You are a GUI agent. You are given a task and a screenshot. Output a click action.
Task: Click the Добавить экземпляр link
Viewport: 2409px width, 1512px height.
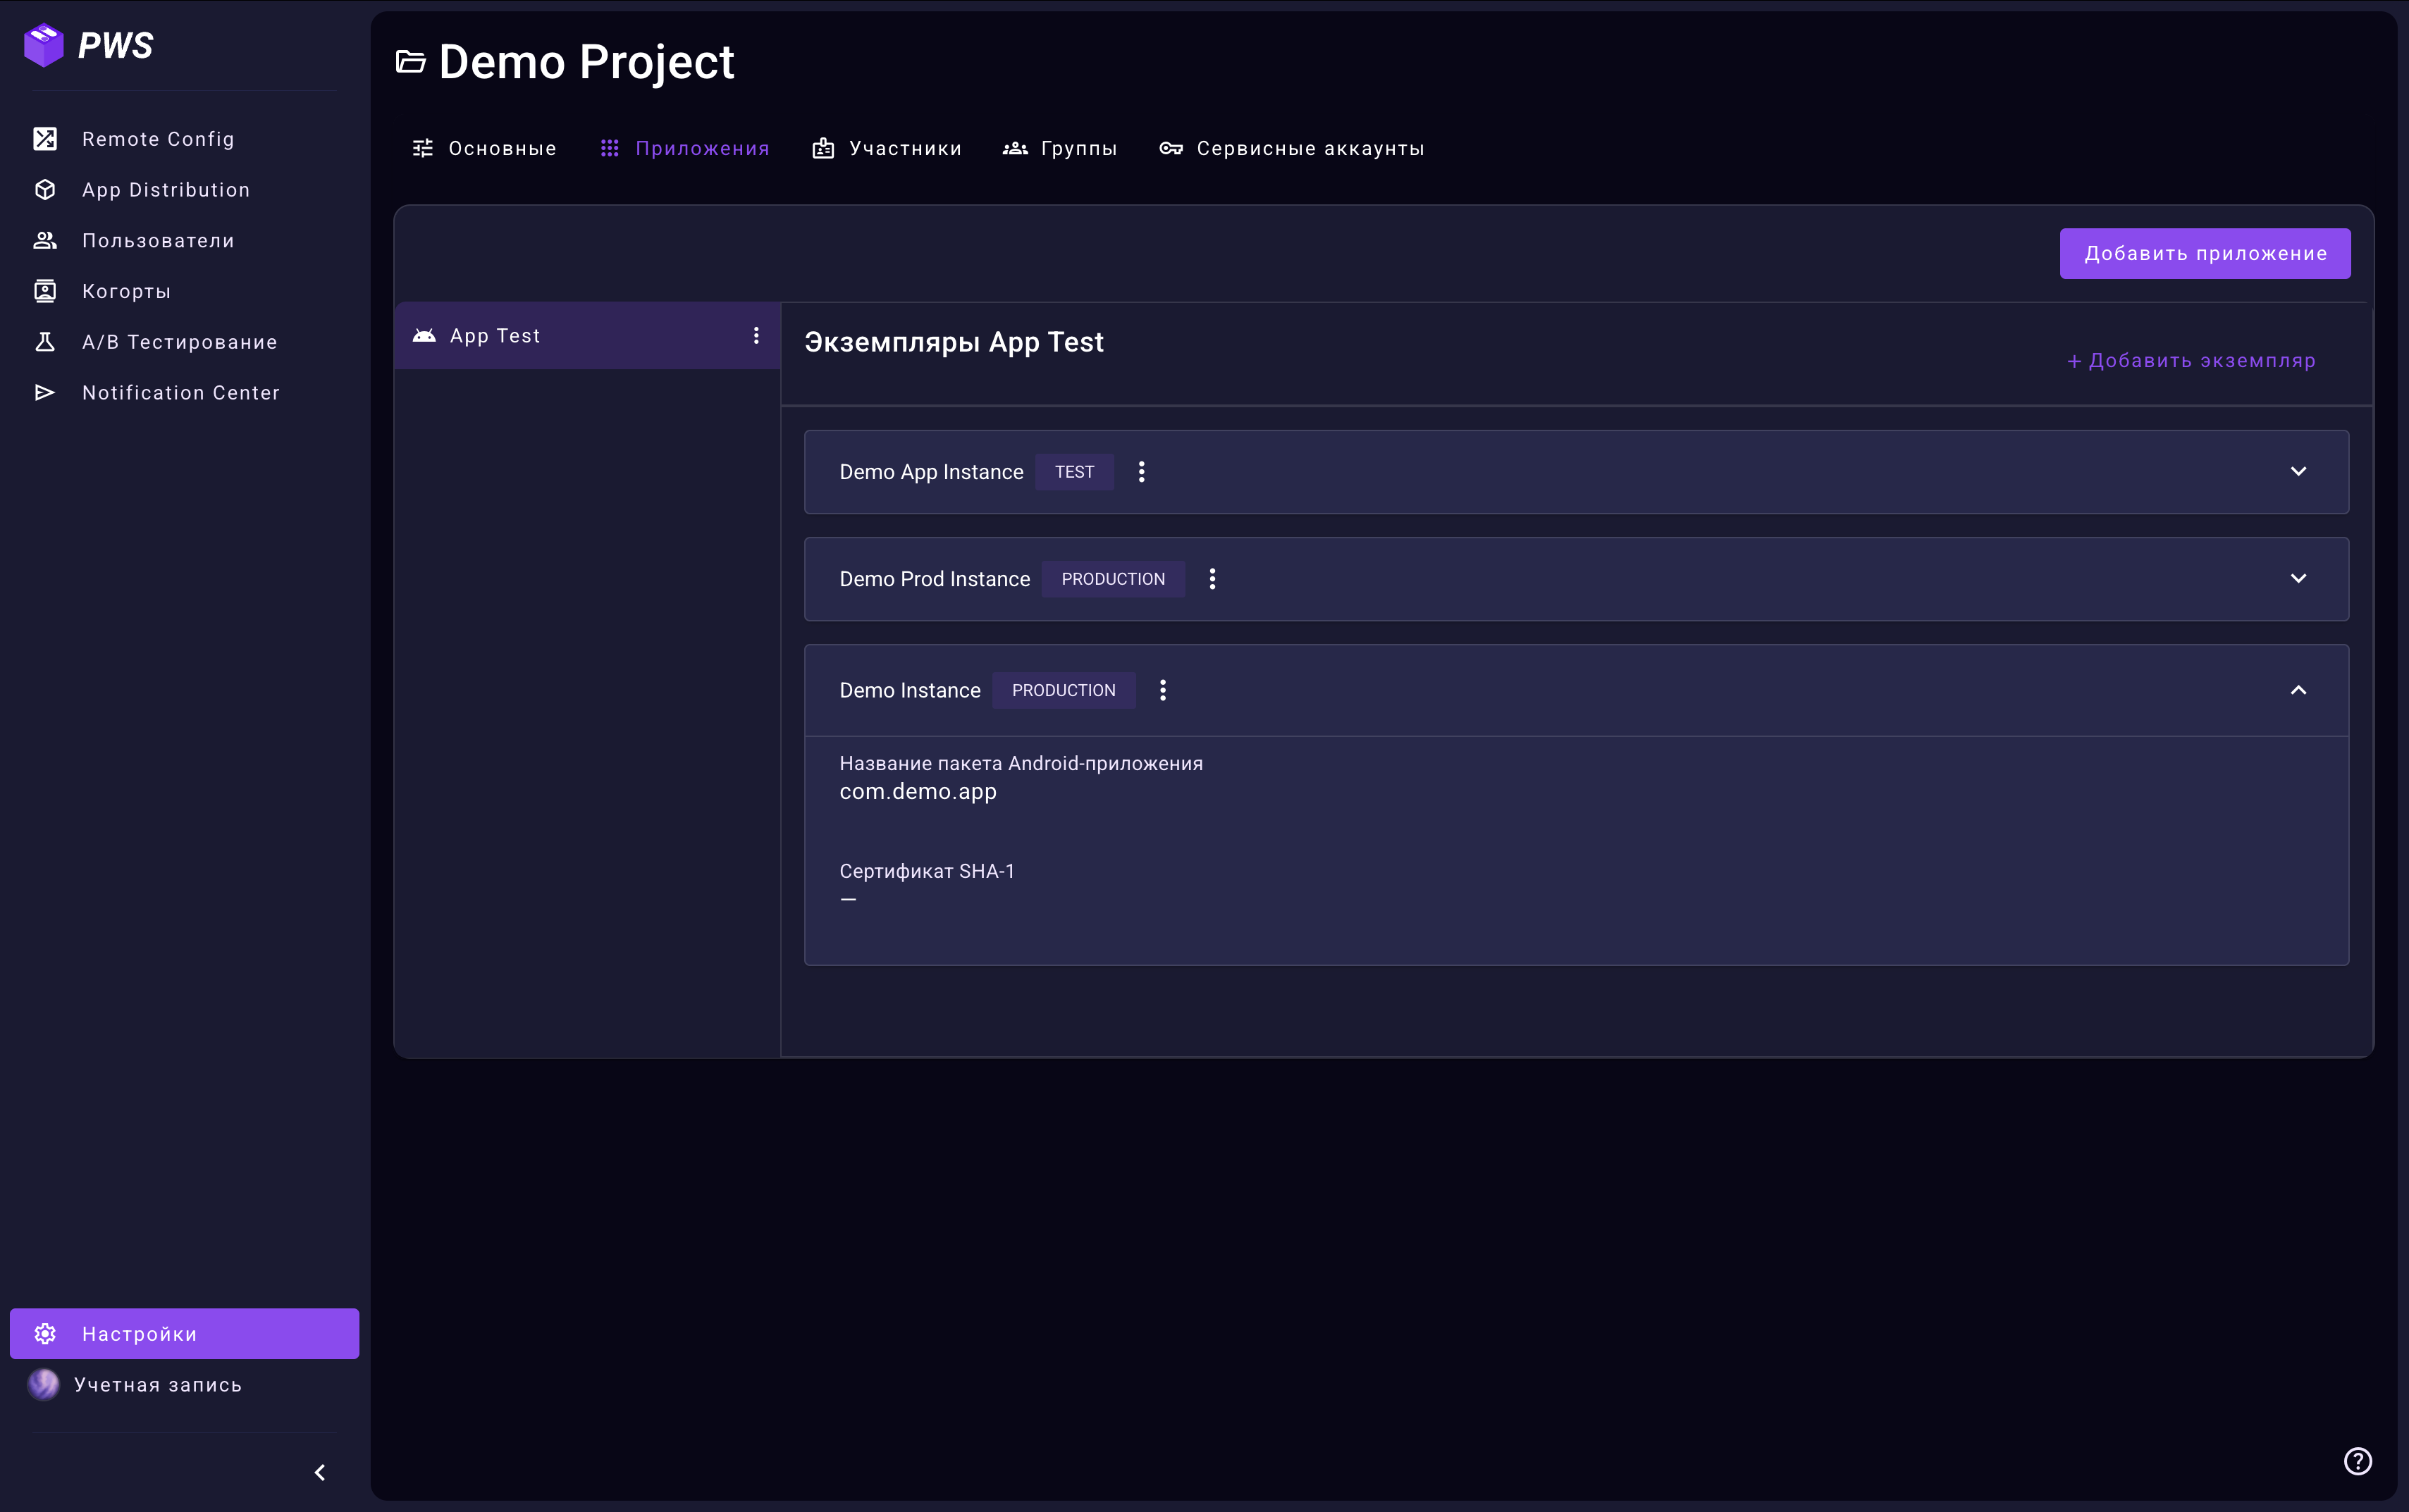(2190, 361)
